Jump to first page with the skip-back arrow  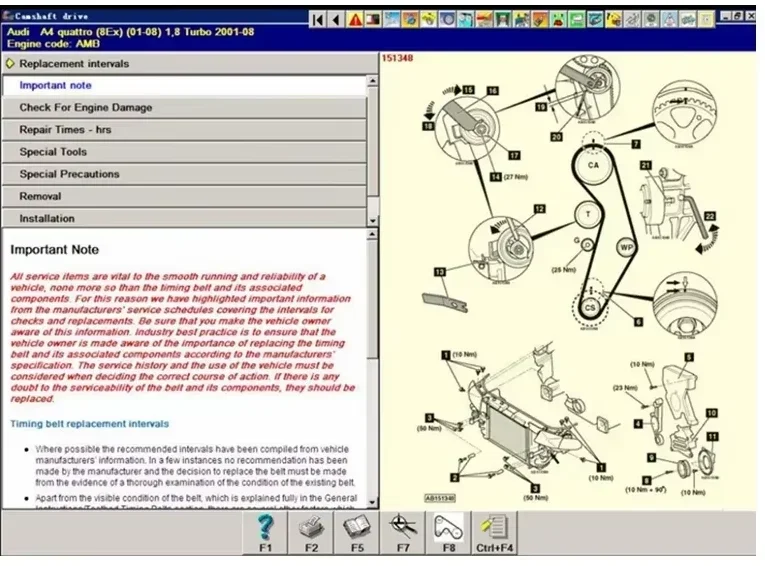pos(318,20)
